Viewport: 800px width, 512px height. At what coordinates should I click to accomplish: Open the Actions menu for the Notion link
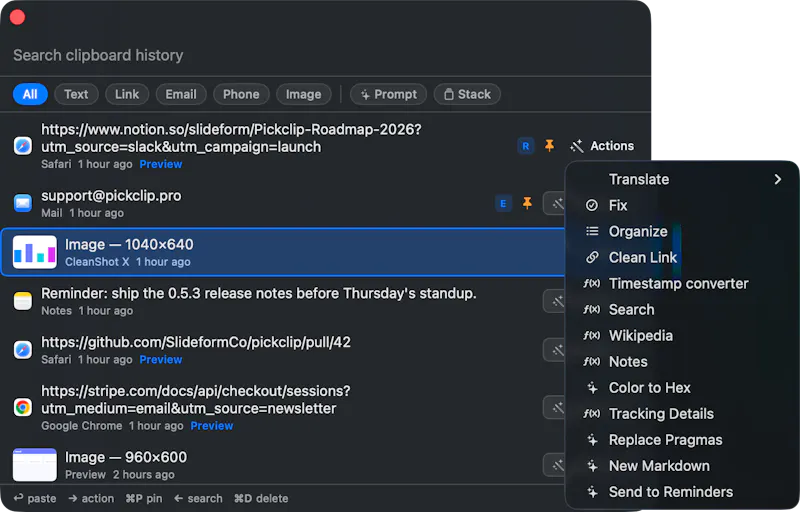(602, 146)
